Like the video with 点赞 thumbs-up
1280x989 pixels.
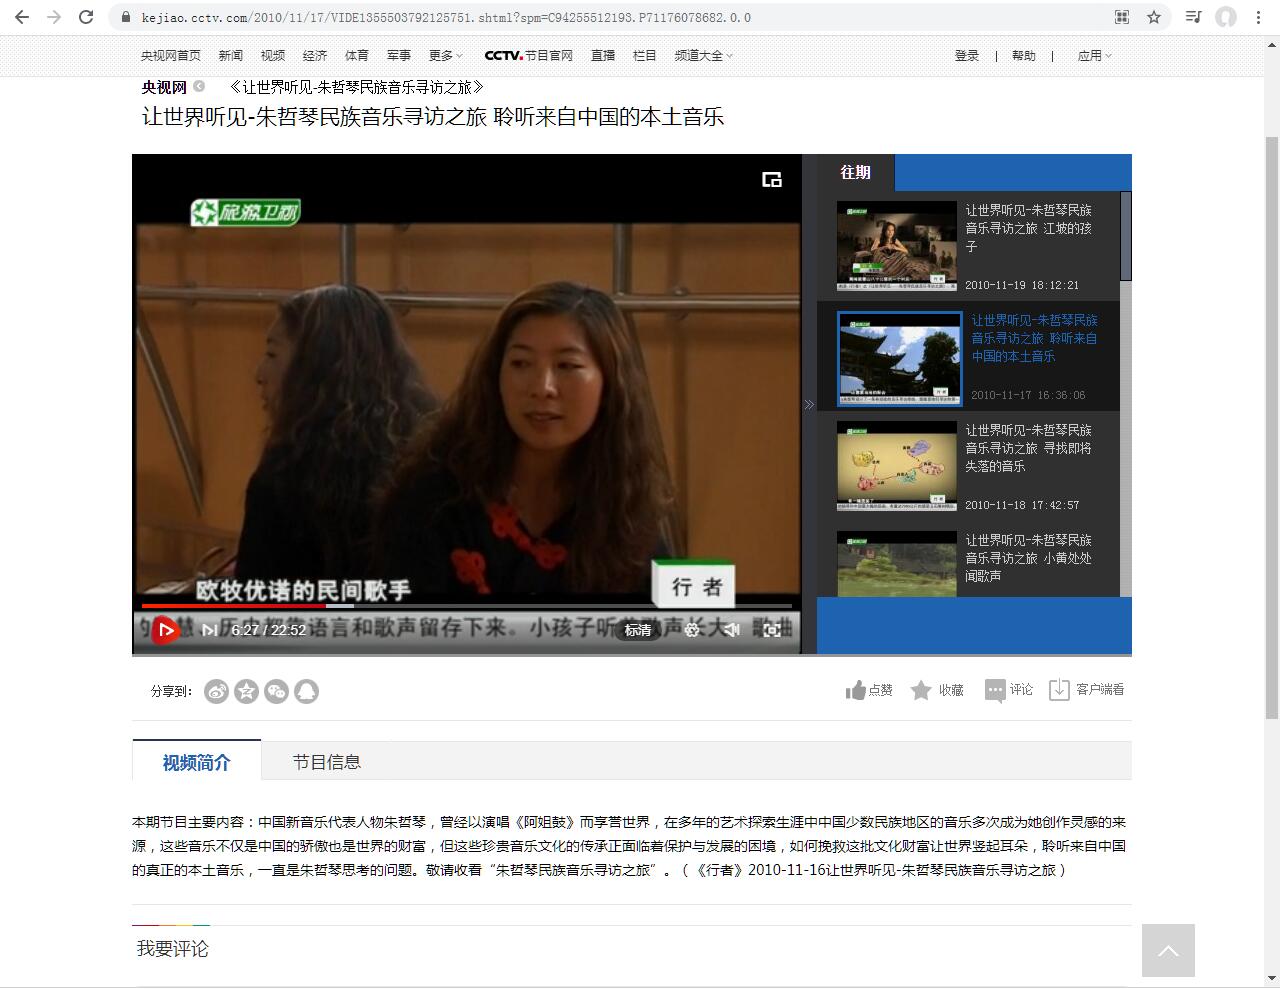pos(869,690)
